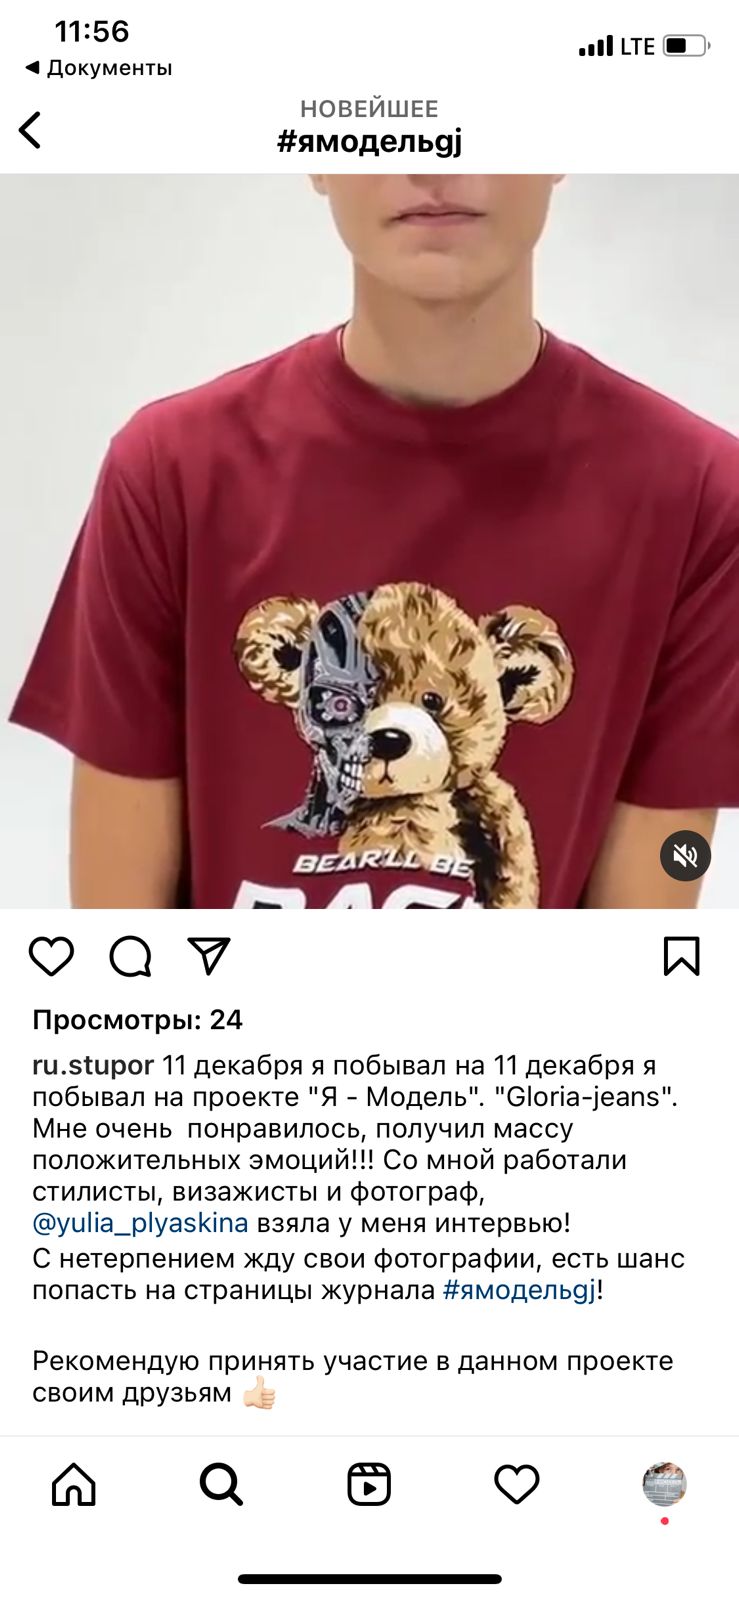Like the post with heart icon
The height and width of the screenshot is (1600, 739).
[x=51, y=956]
